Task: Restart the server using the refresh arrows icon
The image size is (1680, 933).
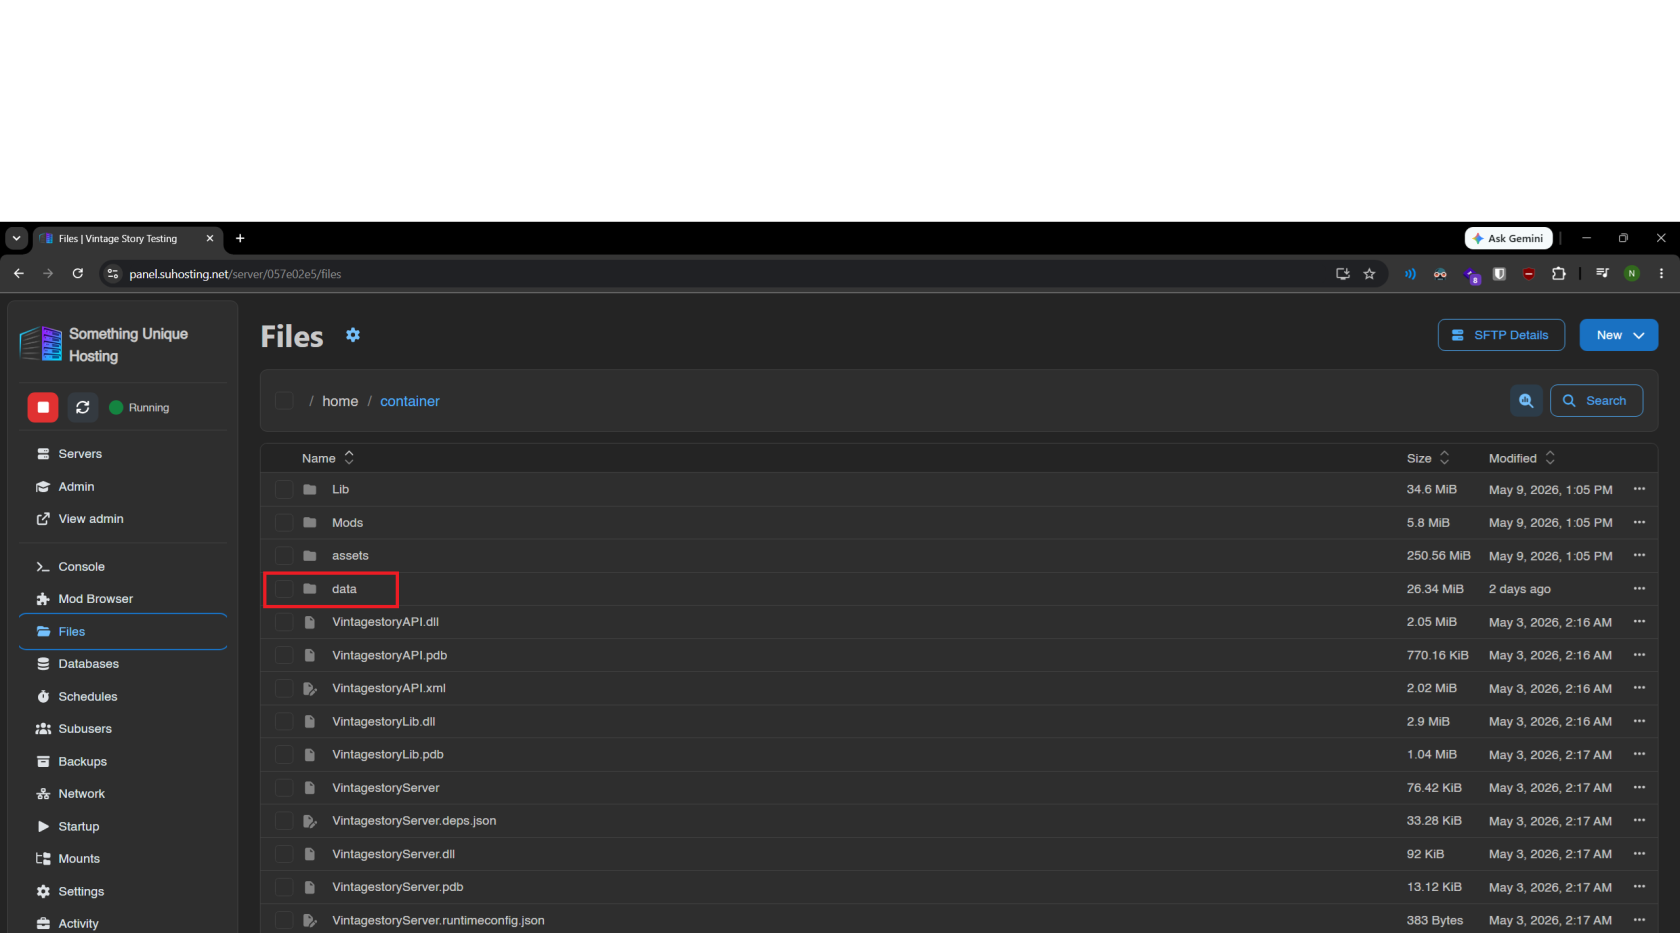Action: pyautogui.click(x=83, y=407)
